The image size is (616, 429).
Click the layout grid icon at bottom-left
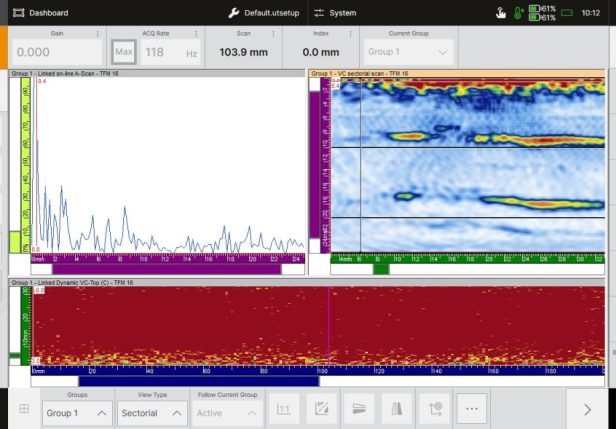[x=23, y=410]
